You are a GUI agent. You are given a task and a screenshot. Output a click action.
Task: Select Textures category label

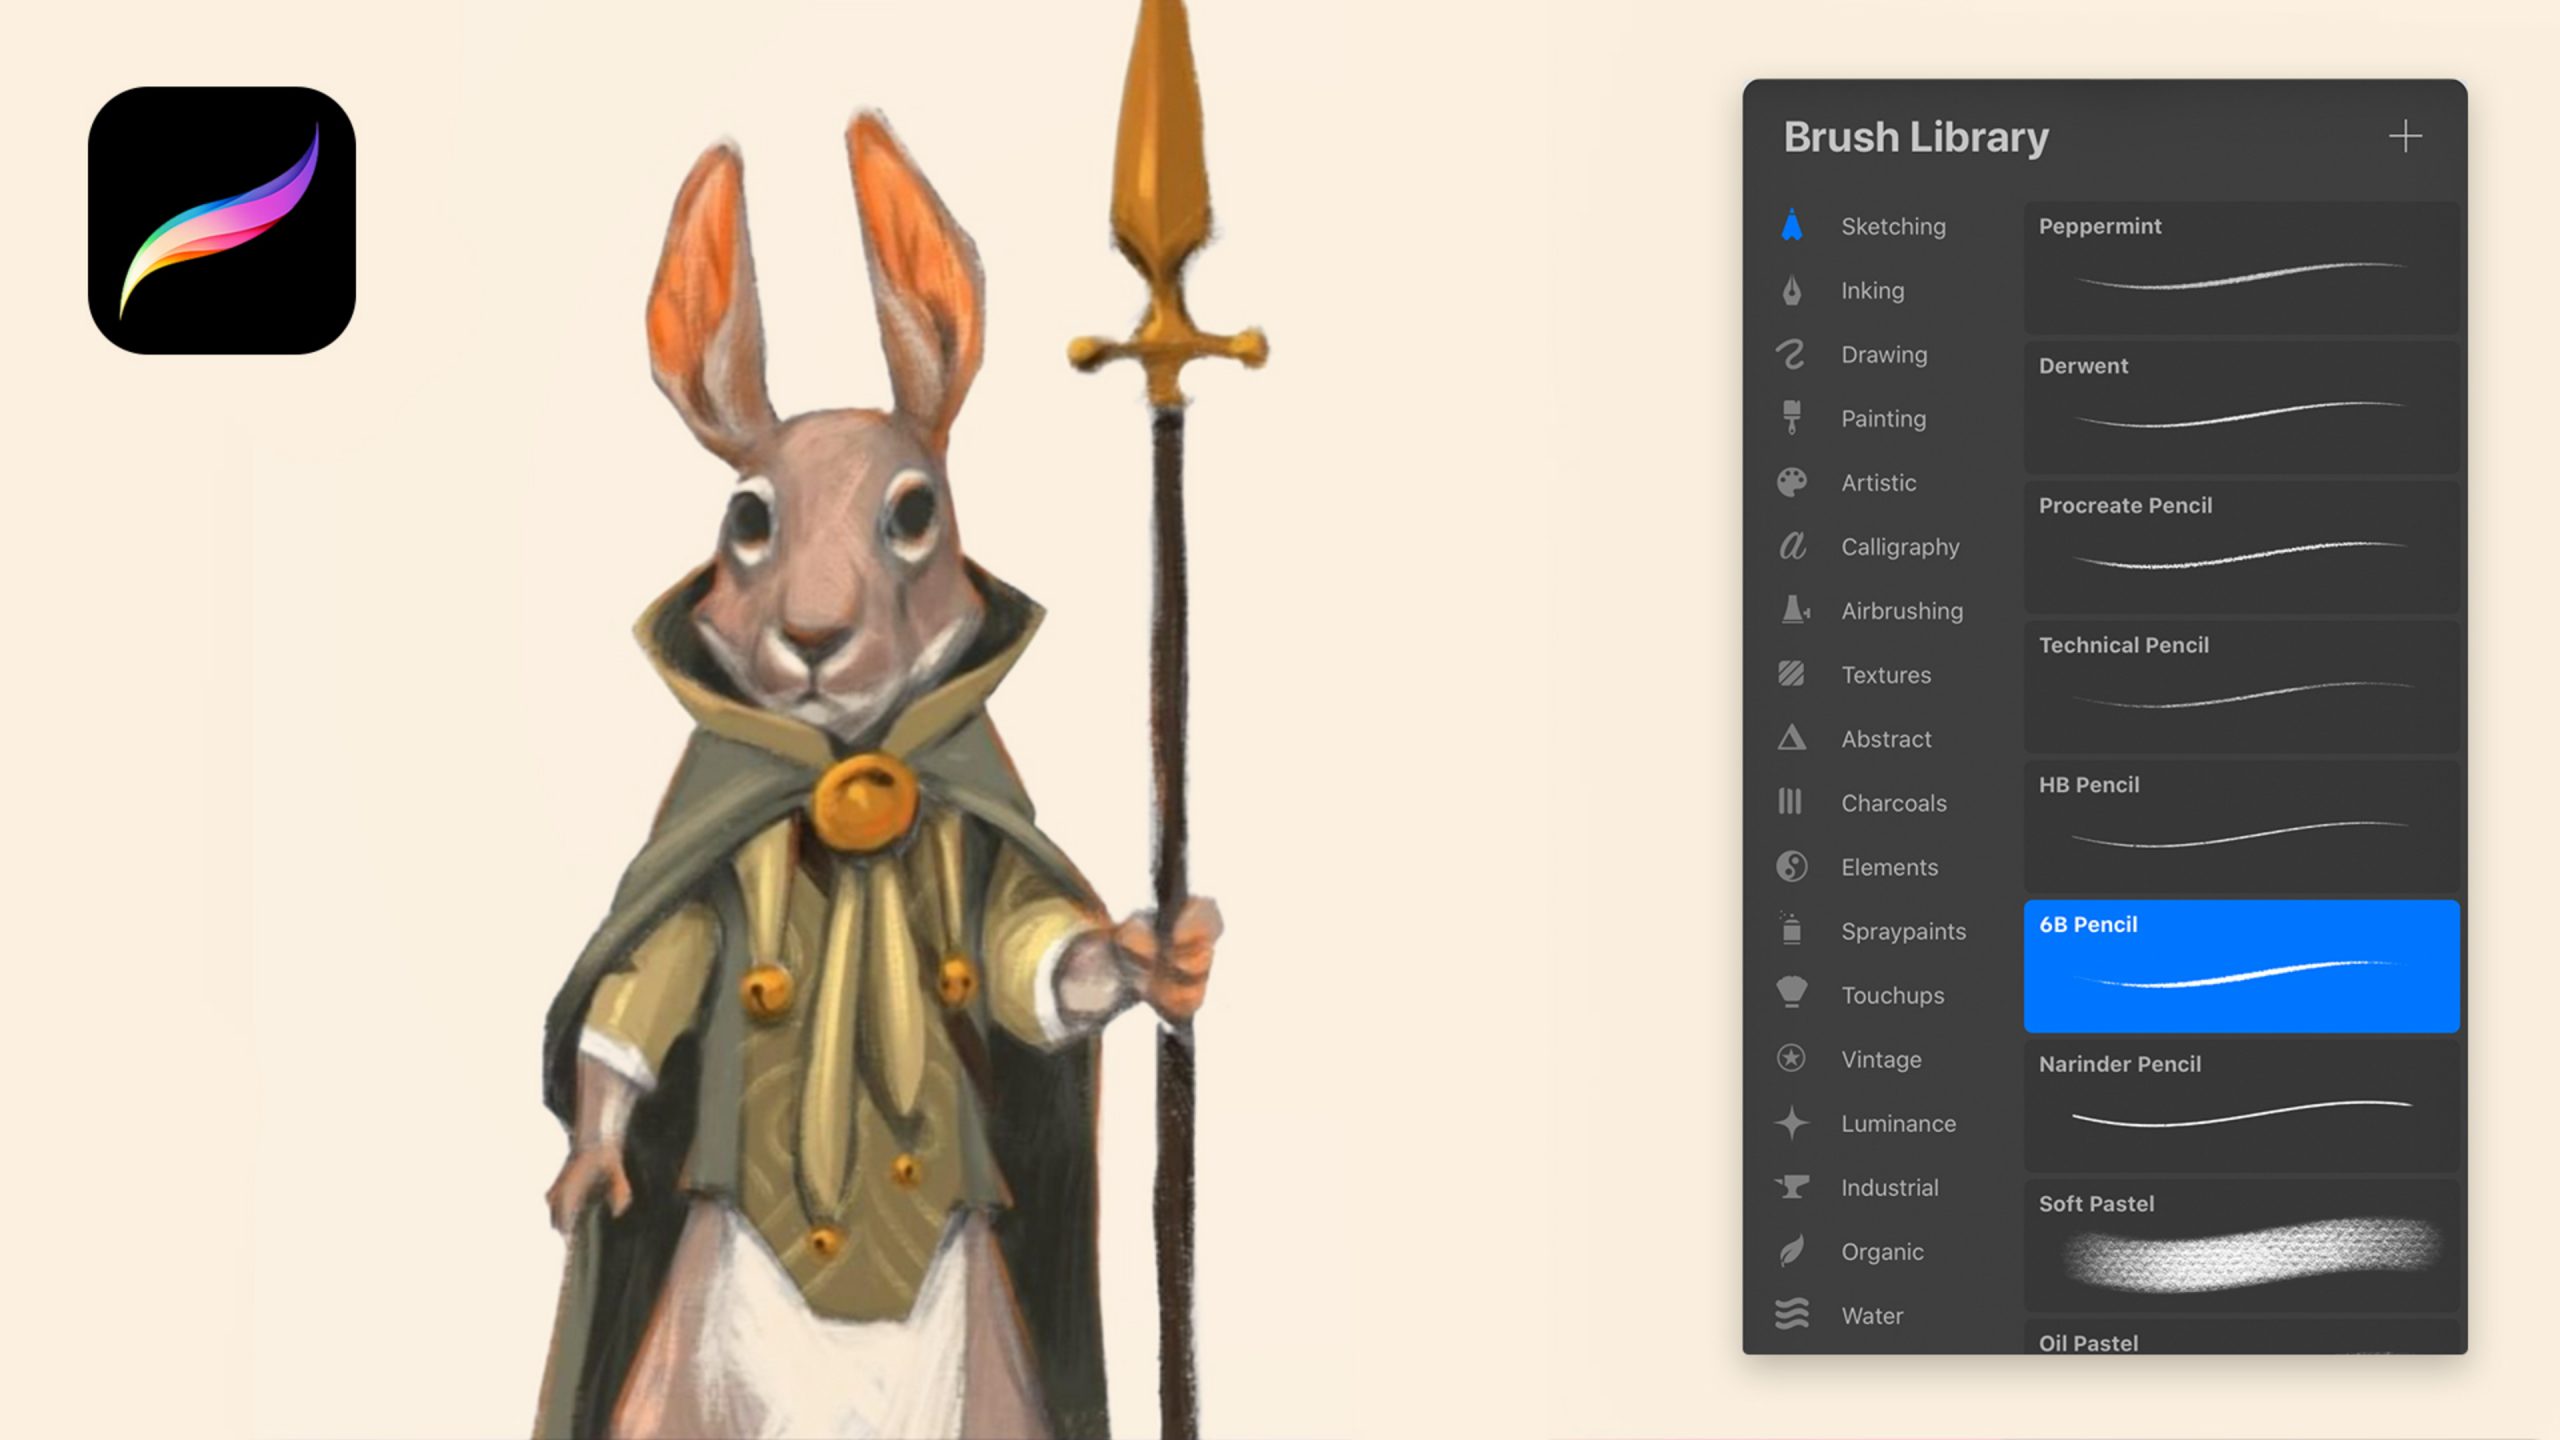(x=1886, y=675)
